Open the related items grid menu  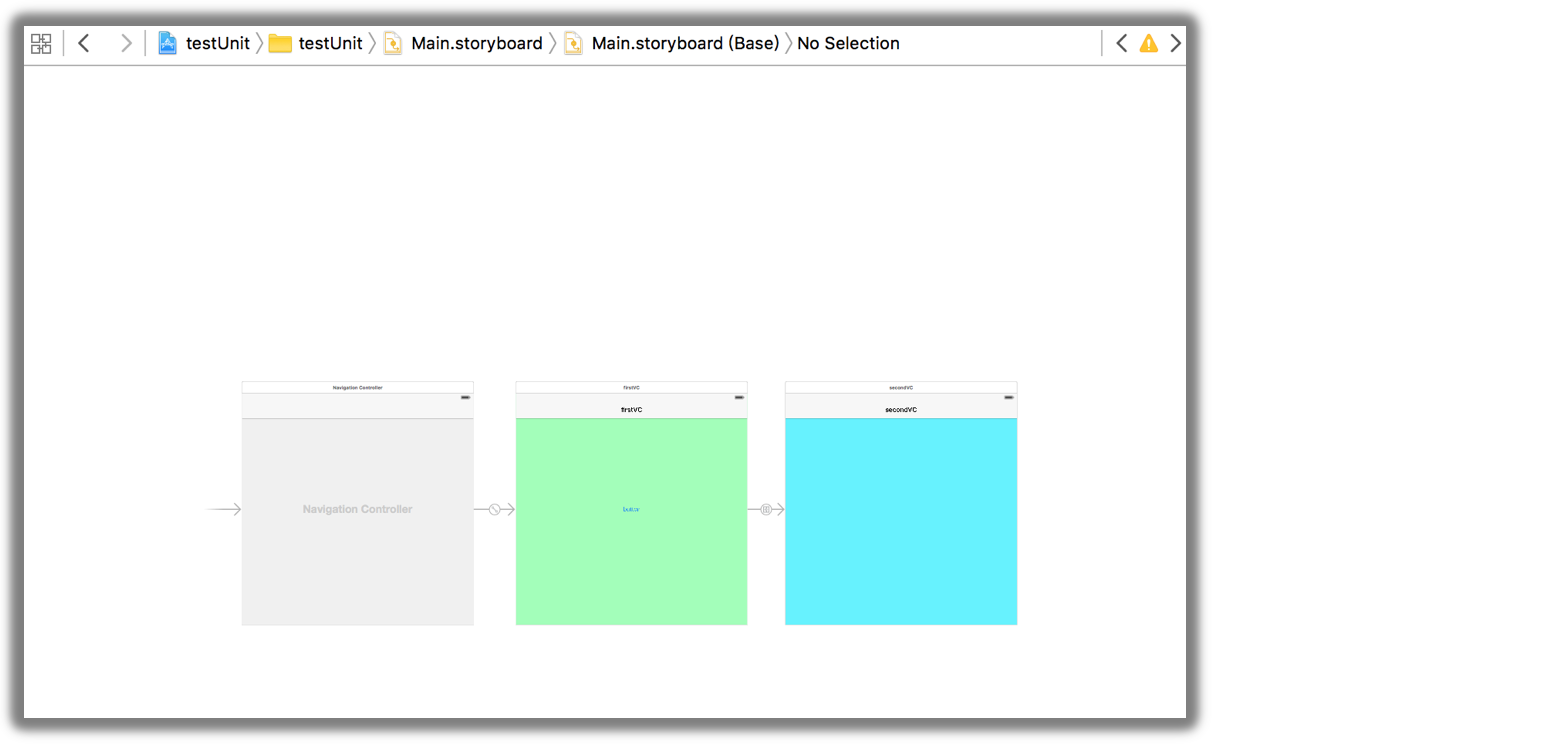(41, 43)
